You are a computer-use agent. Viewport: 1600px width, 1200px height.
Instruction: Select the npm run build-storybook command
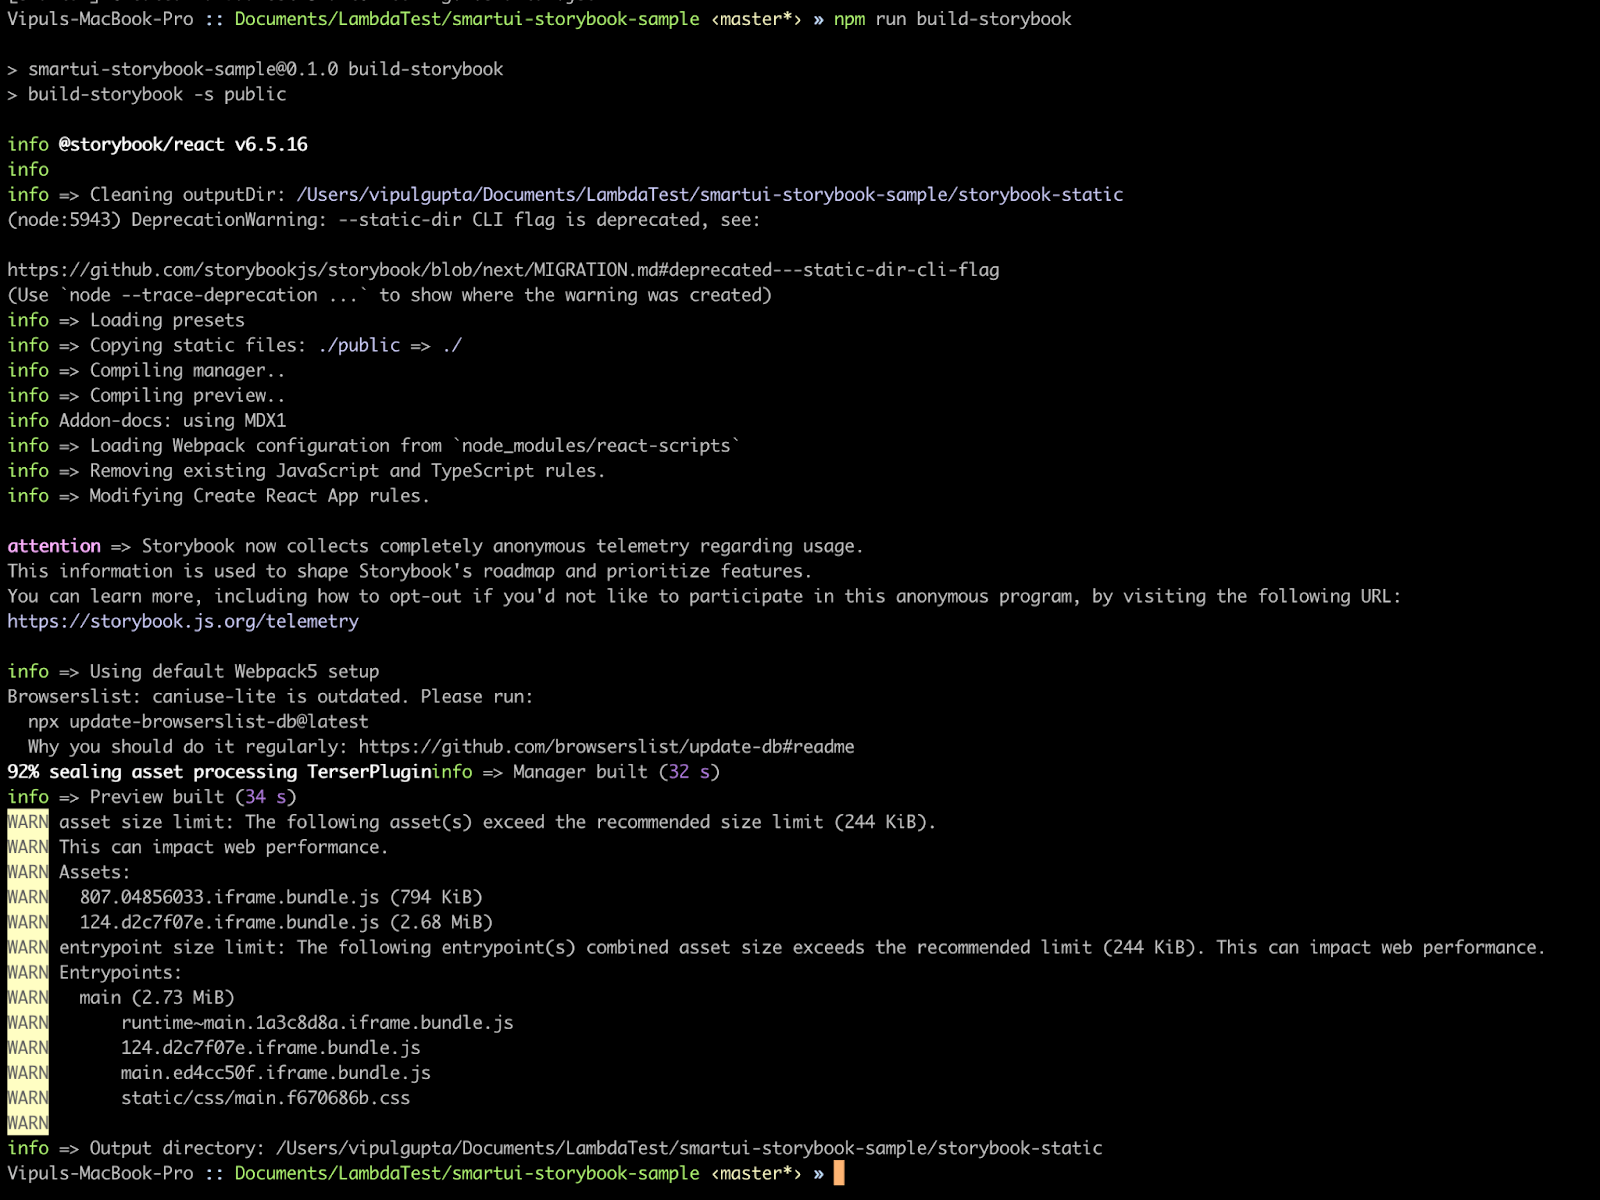pos(953,19)
